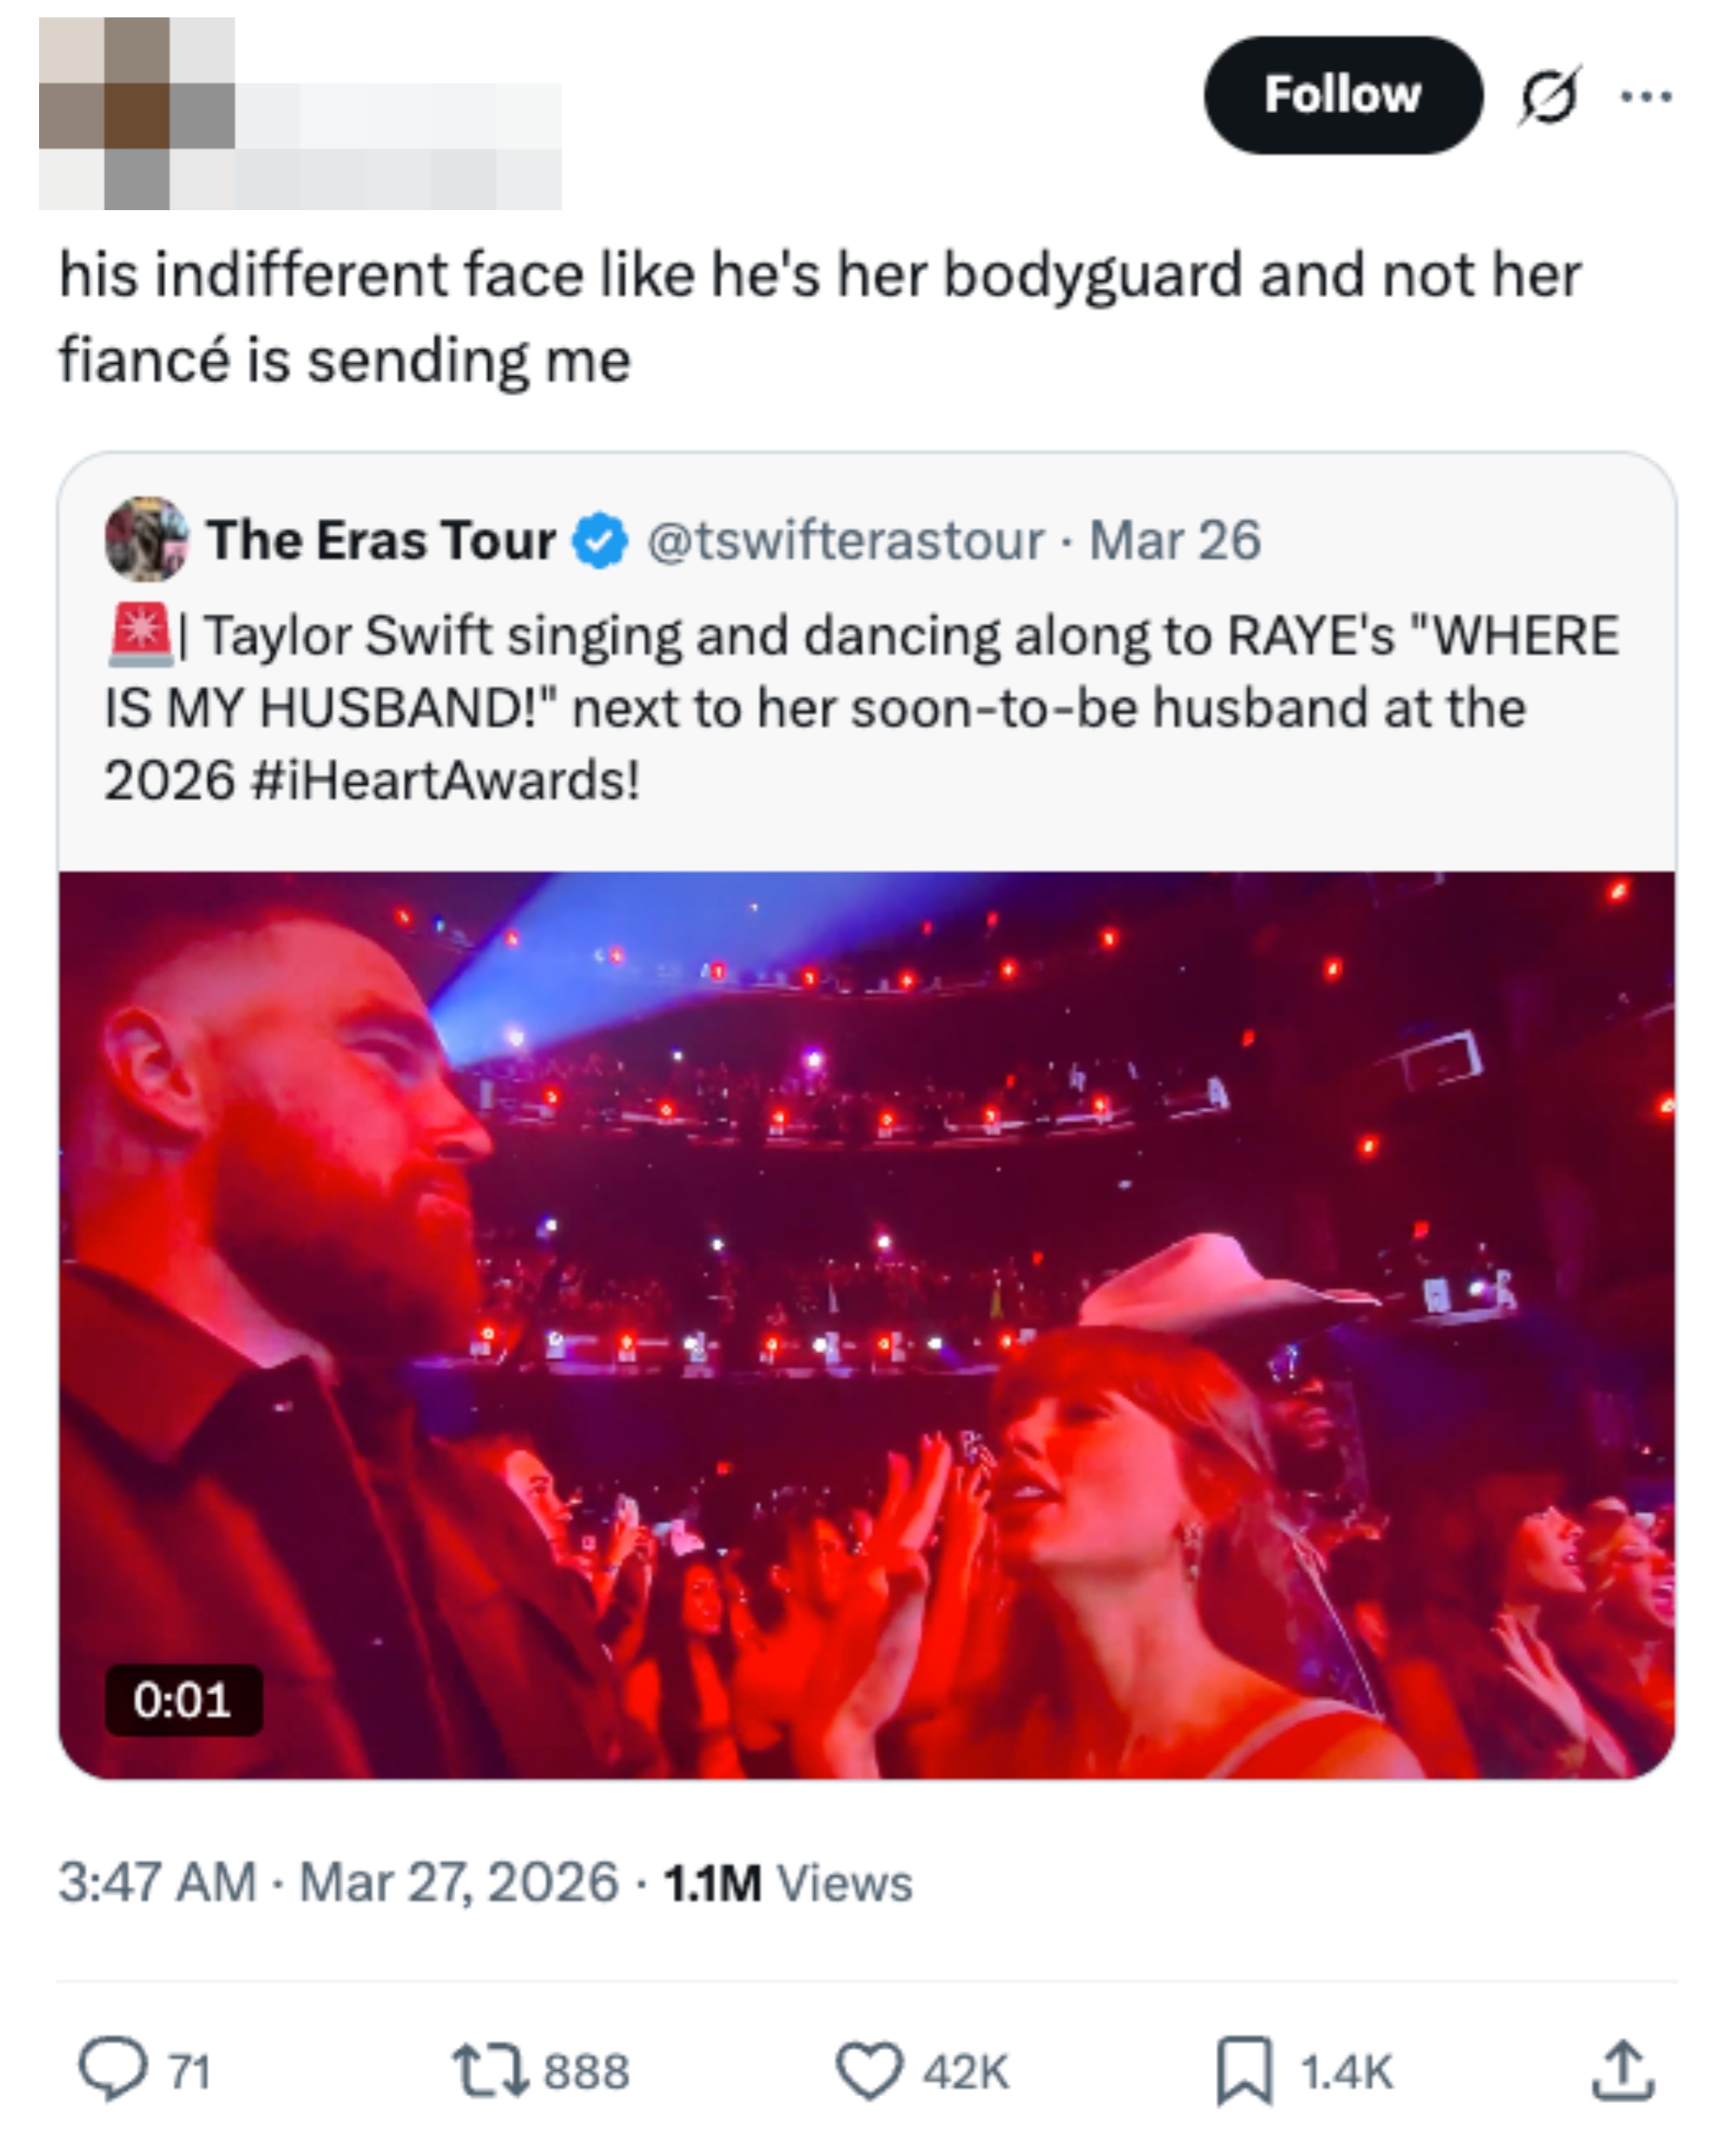Screen dimensions: 1736x2151
Task: Open the 3:47 AM Mar 27, 2026 timestamp
Action: pyautogui.click(x=338, y=1883)
